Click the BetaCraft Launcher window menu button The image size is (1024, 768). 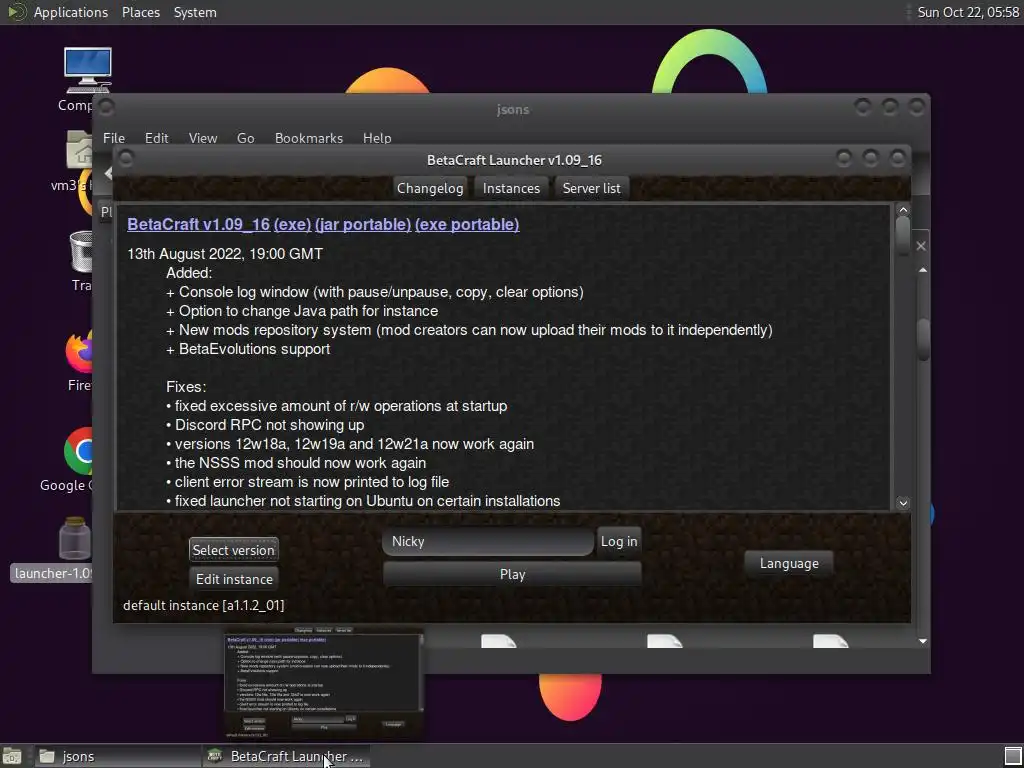click(126, 159)
